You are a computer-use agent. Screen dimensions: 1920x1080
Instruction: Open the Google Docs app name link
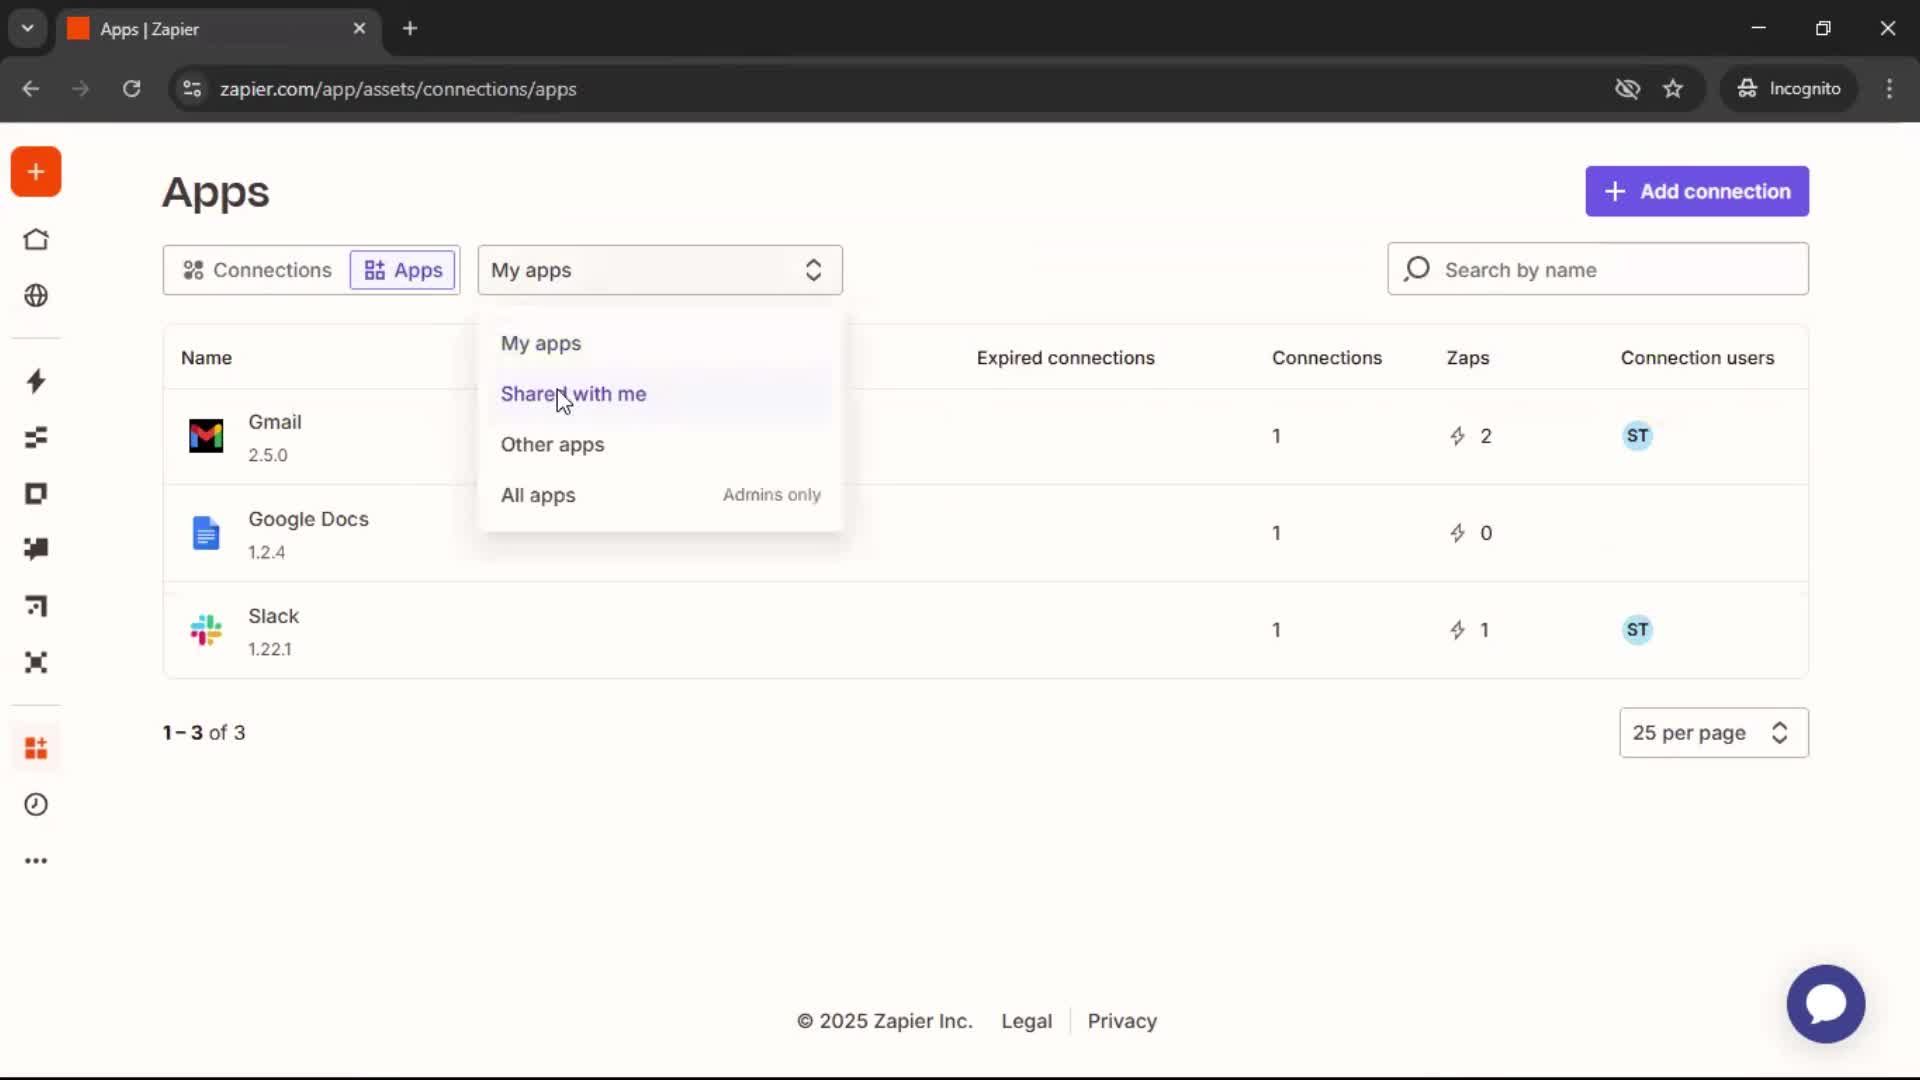308,519
